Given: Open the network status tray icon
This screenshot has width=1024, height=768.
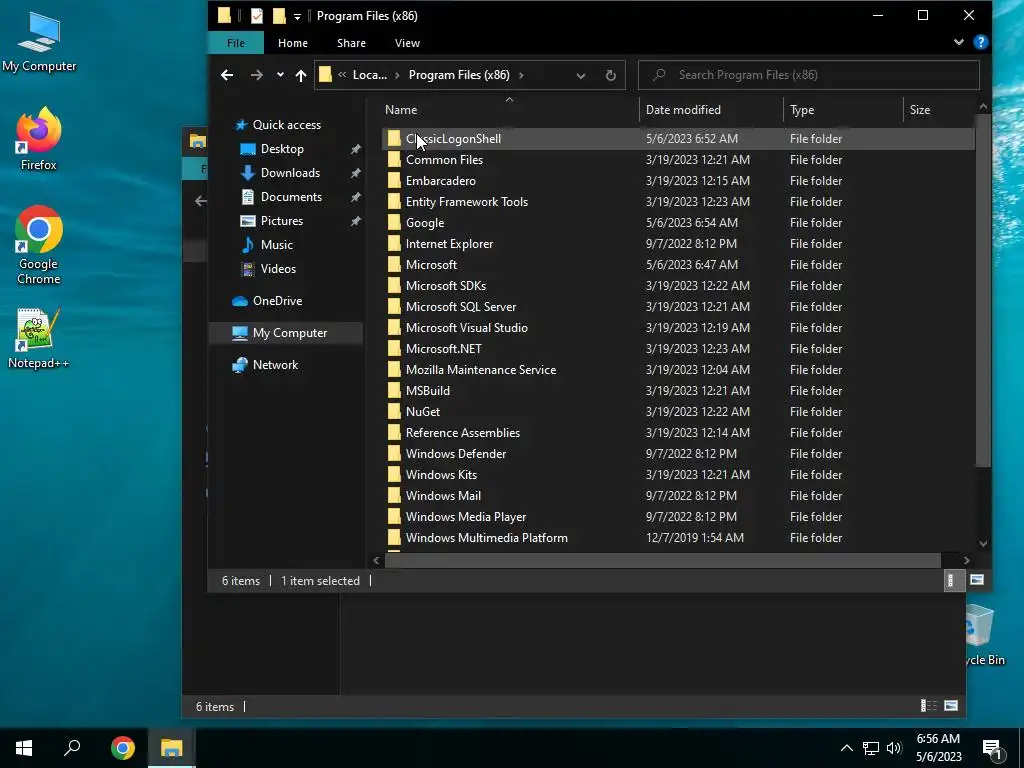Looking at the screenshot, I should coord(871,748).
